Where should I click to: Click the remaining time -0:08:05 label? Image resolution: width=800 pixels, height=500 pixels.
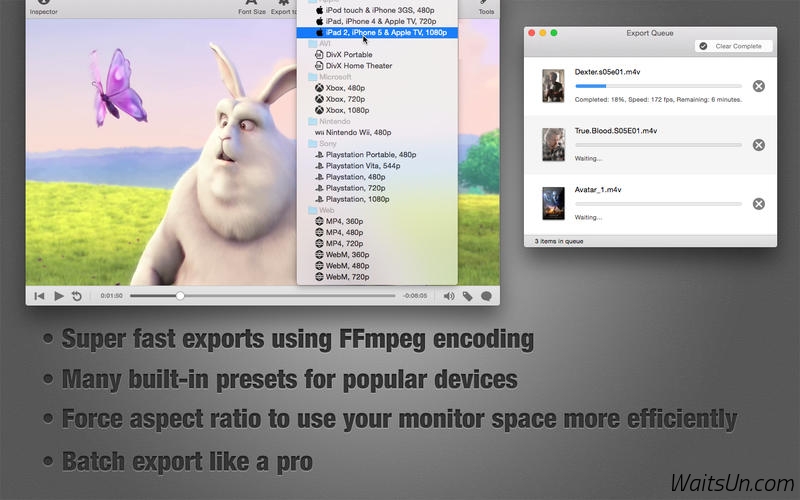415,296
